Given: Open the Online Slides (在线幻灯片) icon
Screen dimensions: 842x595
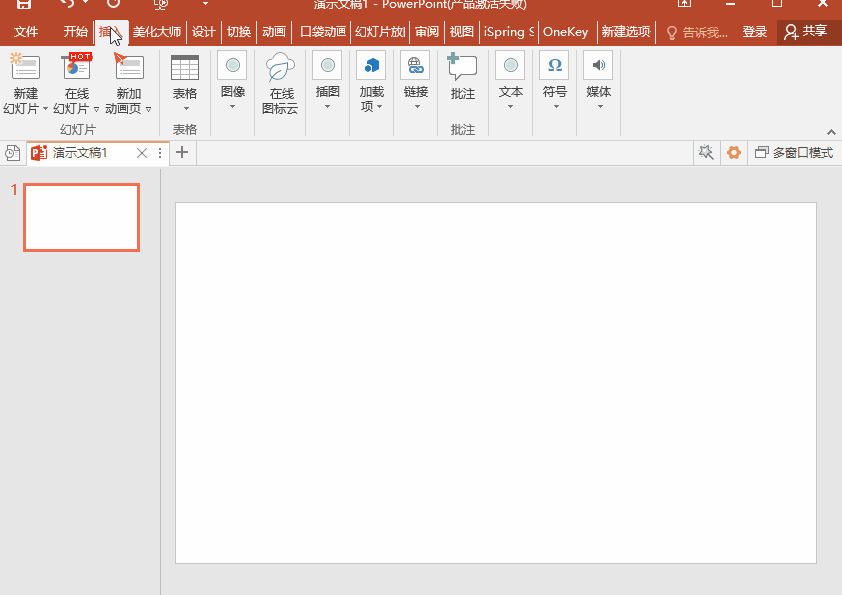Looking at the screenshot, I should coord(76,68).
